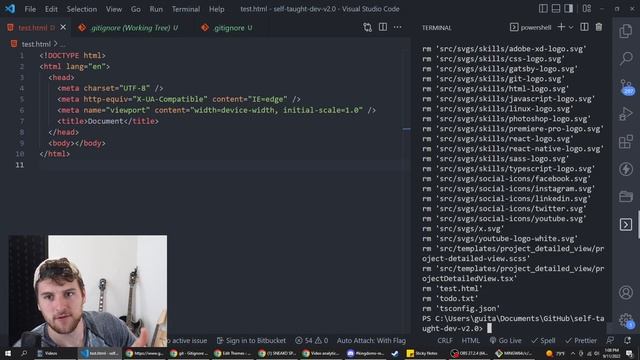
Task: Open the Manage gear icon
Action: point(626,320)
